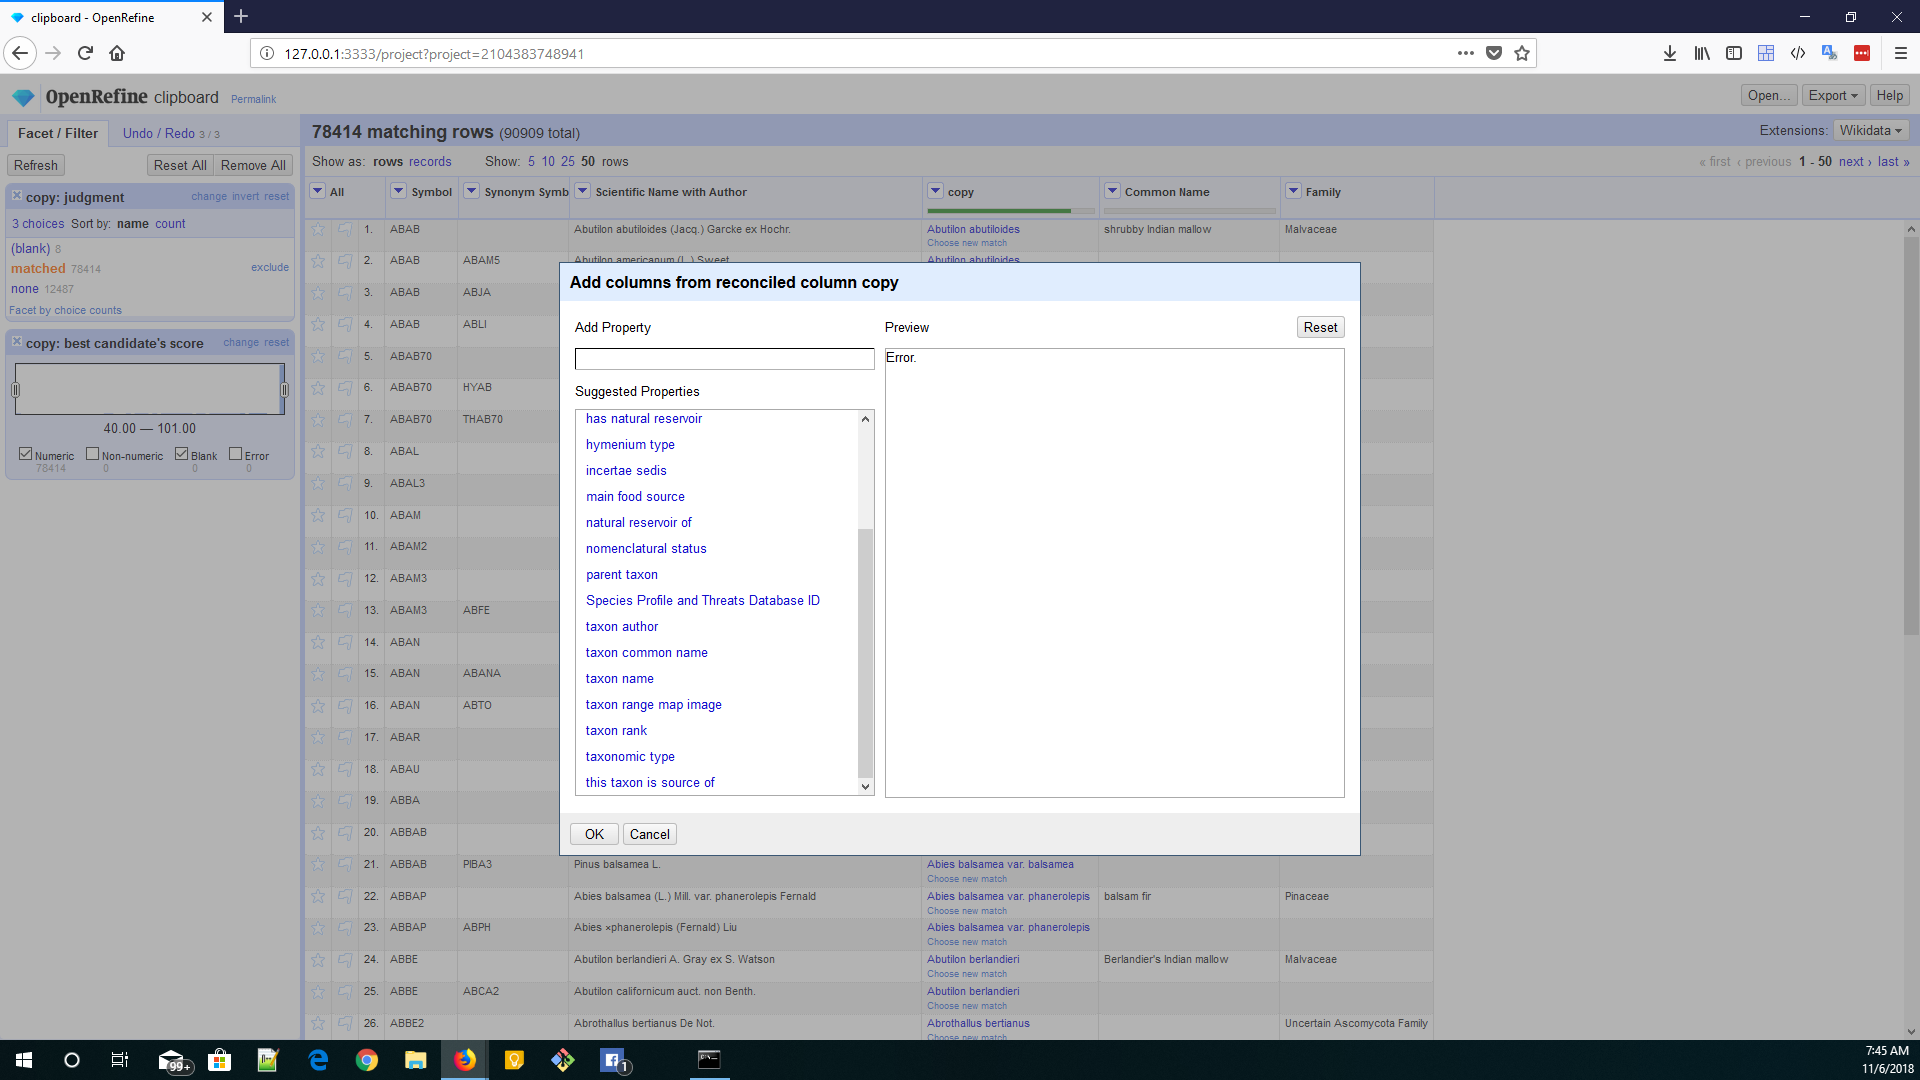Screen dimensions: 1920x1080
Task: Open page actions ellipsis menu
Action: click(1466, 53)
